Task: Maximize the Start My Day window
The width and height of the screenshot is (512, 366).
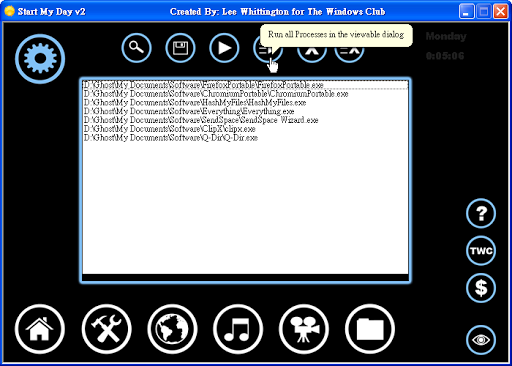Action: [483, 12]
